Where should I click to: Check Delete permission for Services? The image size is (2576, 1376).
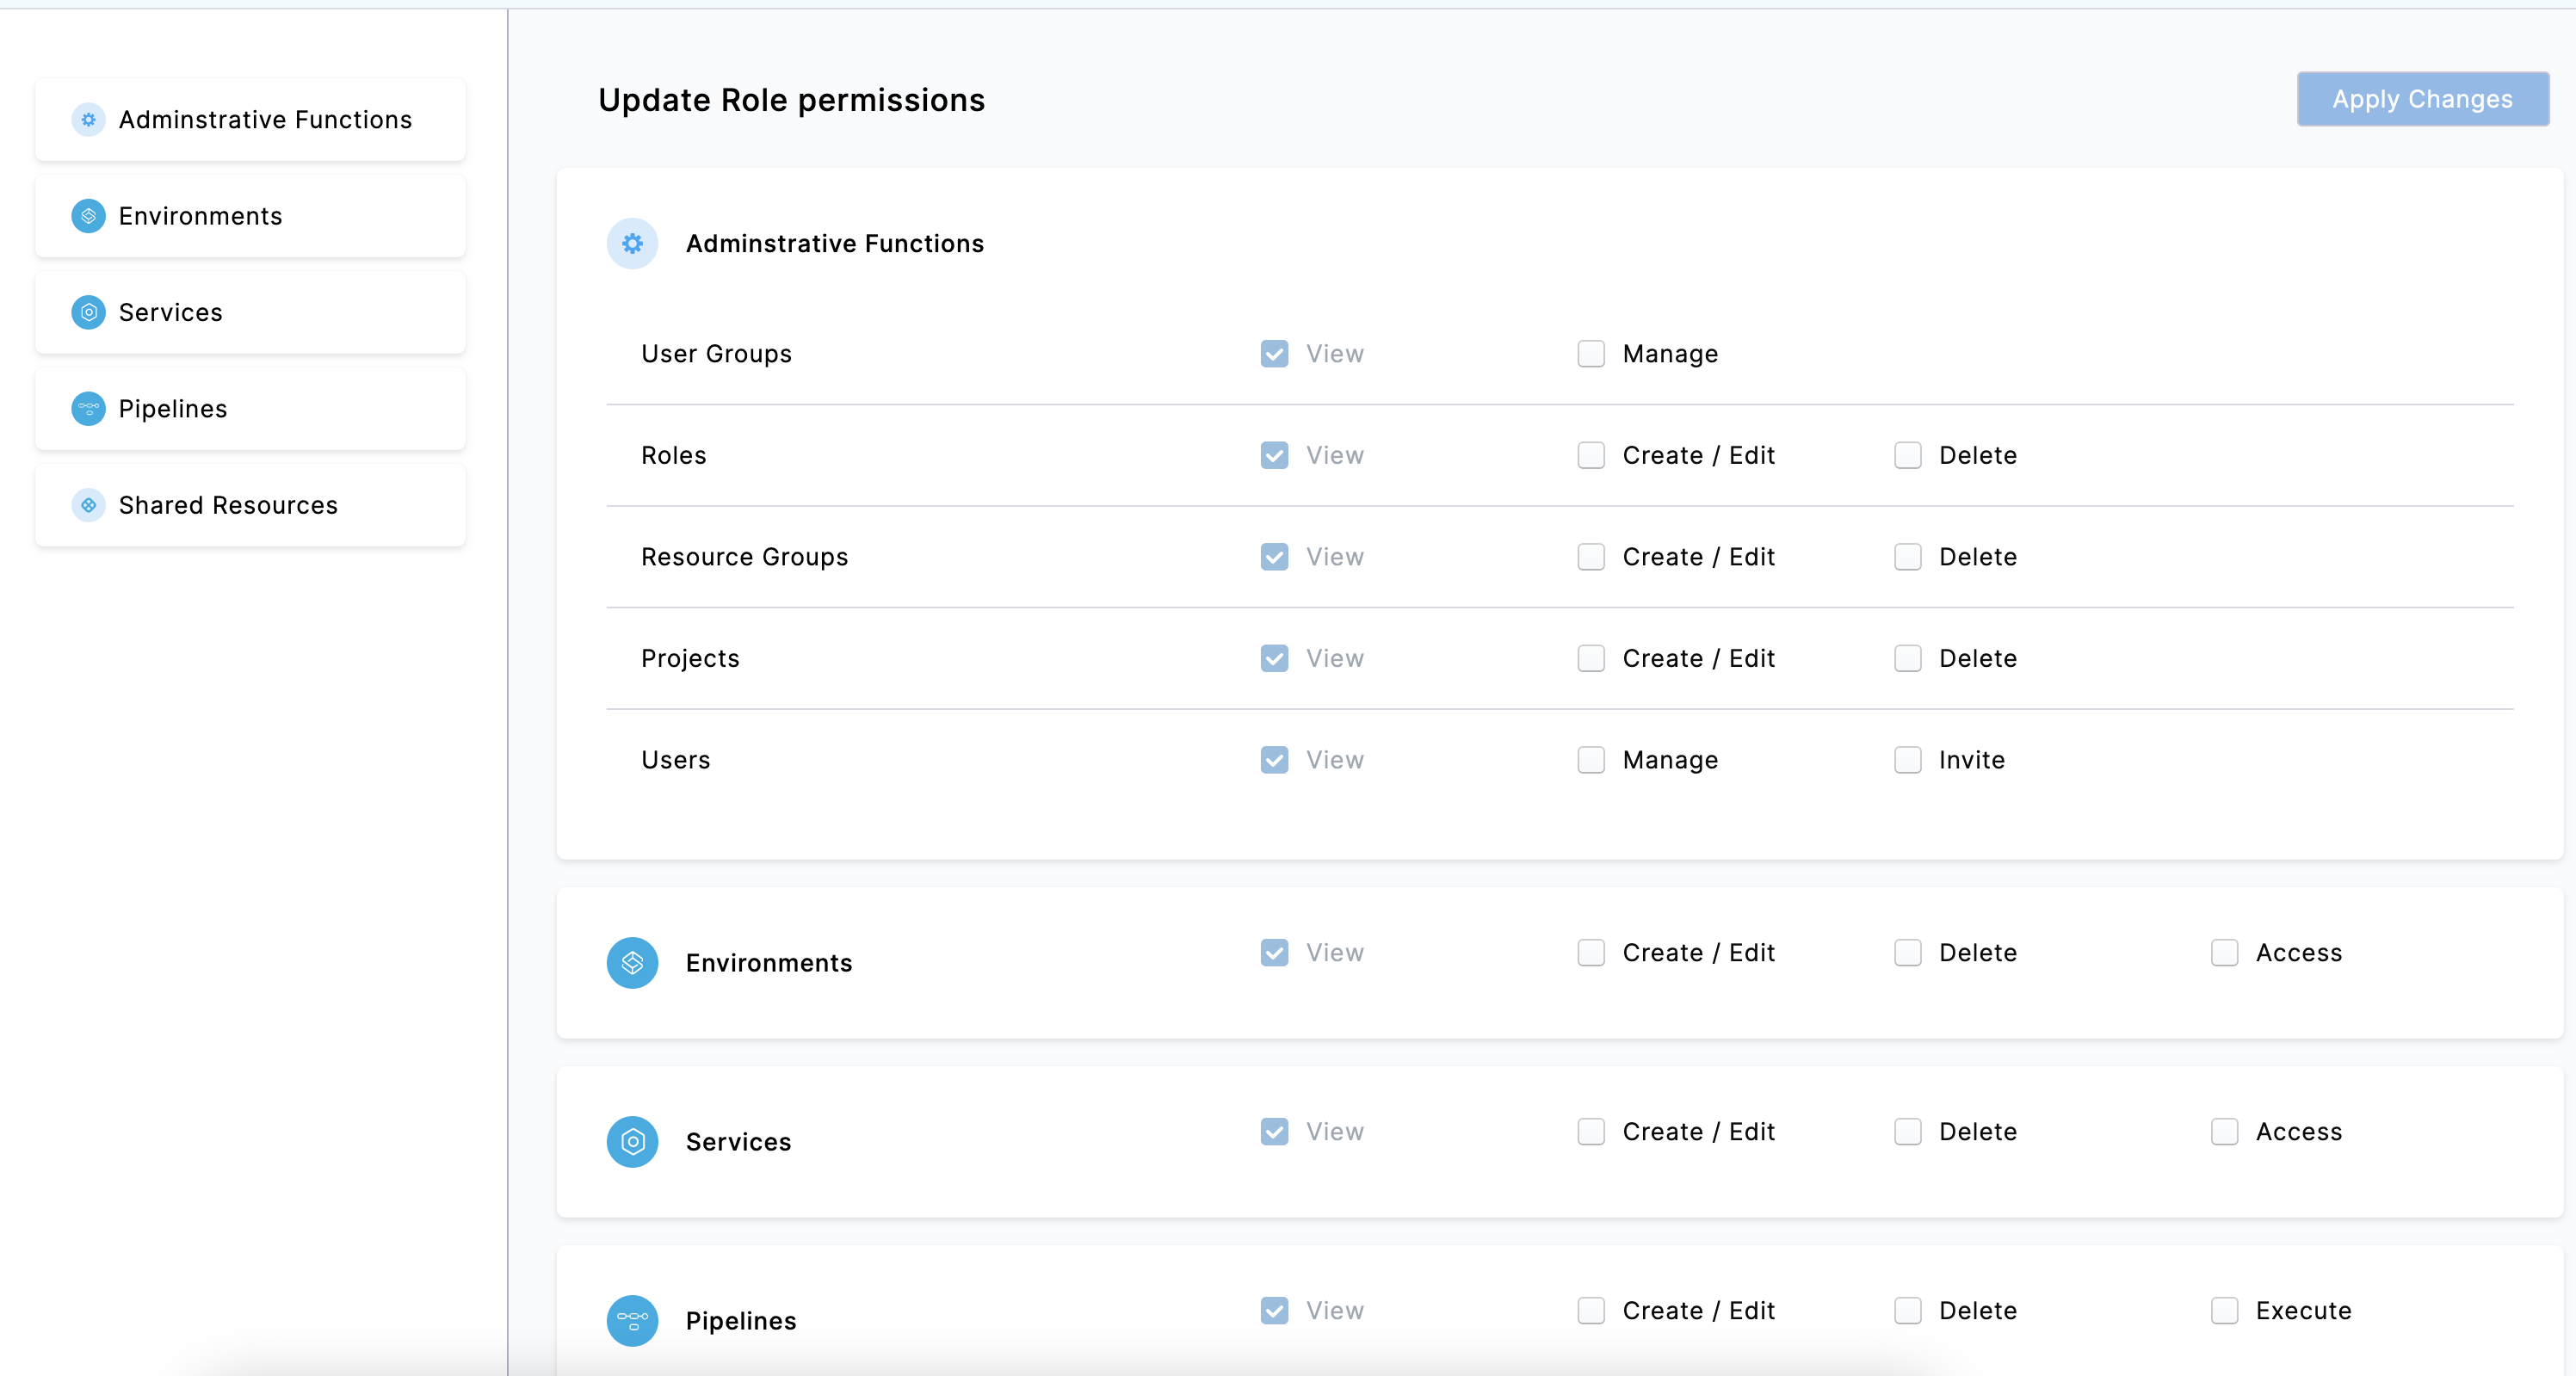click(1908, 1132)
